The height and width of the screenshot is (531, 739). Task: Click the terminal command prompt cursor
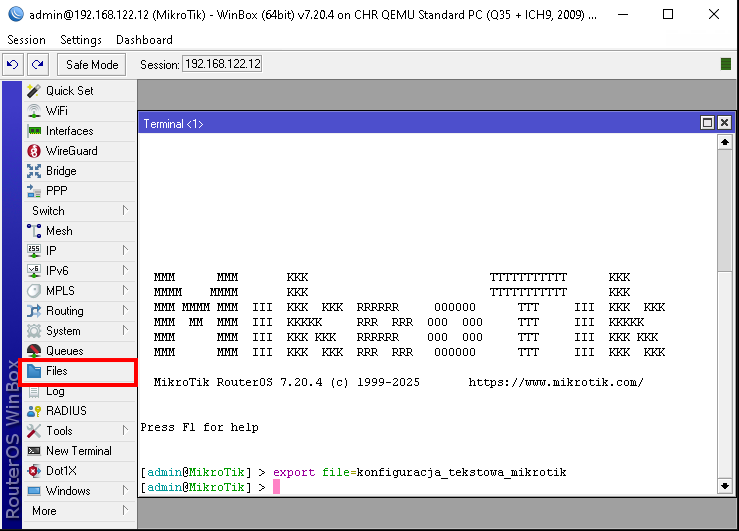[x=277, y=487]
